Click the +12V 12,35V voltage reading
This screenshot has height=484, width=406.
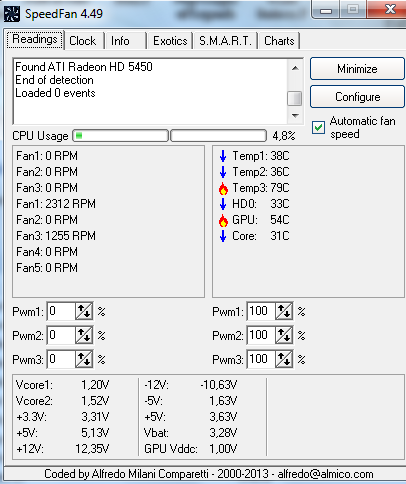click(63, 449)
